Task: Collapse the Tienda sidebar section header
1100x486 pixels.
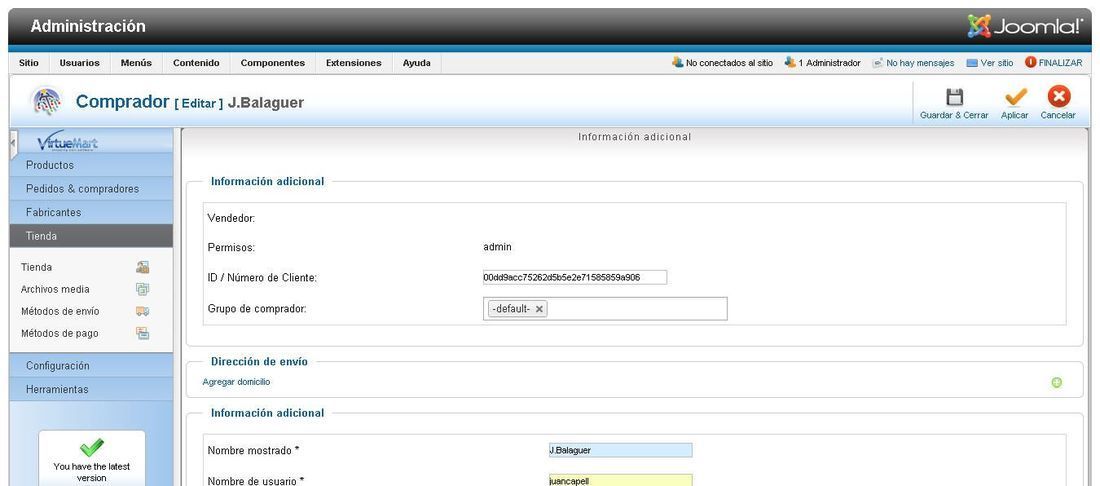Action: pyautogui.click(x=91, y=236)
